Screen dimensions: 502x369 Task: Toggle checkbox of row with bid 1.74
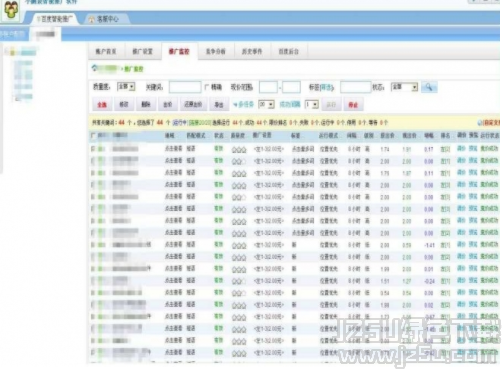click(93, 149)
